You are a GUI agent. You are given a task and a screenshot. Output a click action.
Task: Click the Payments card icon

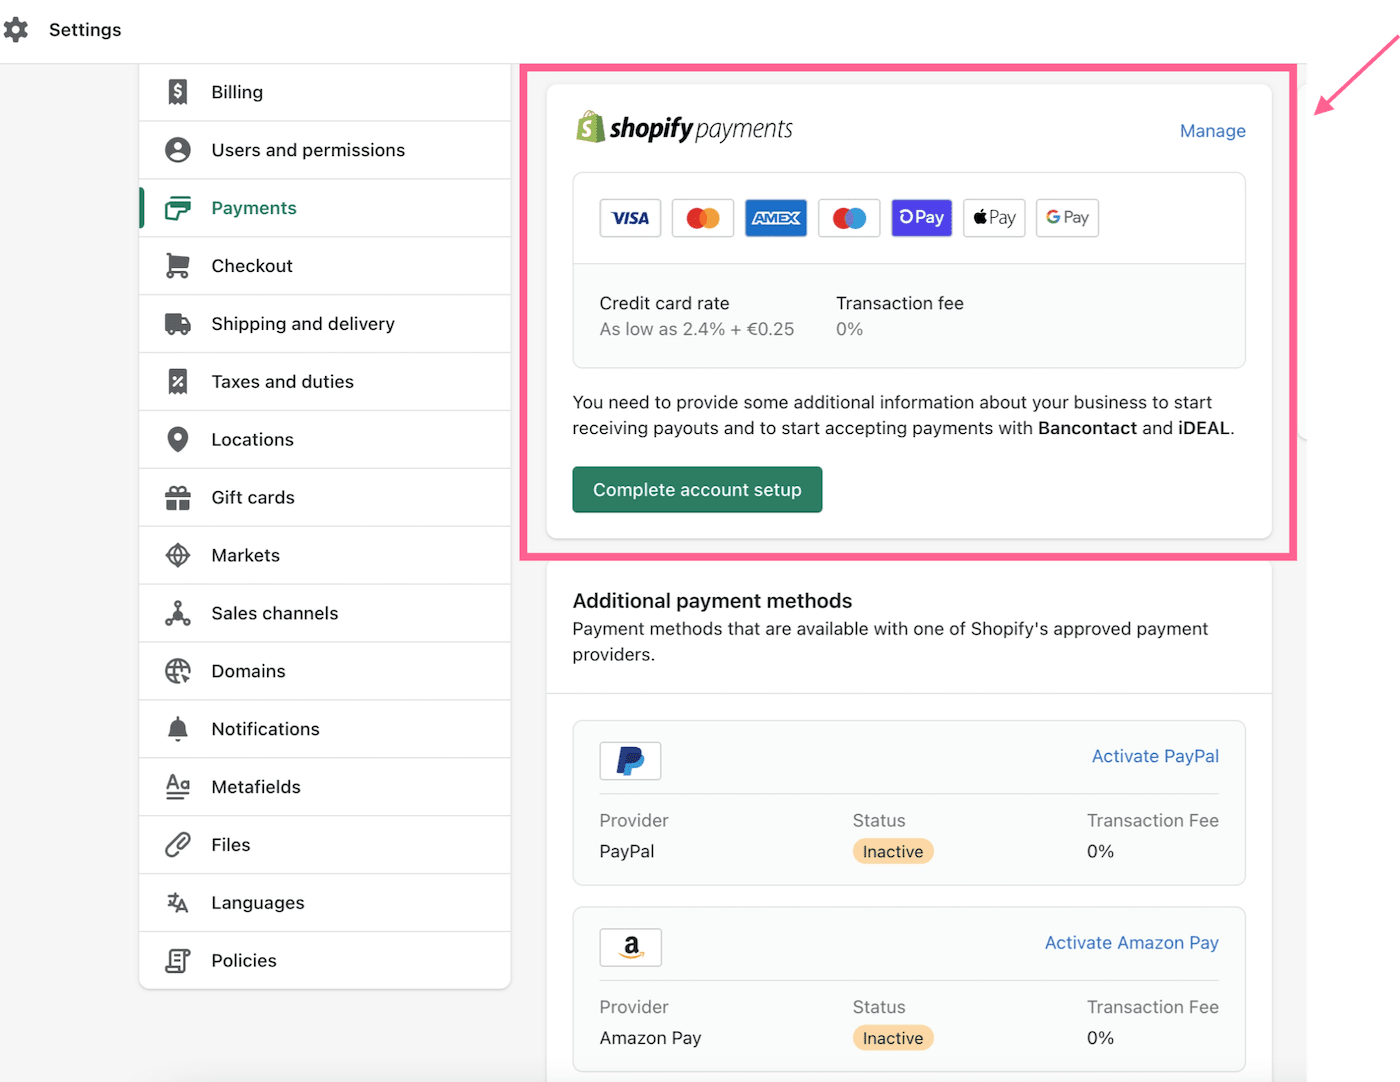178,208
